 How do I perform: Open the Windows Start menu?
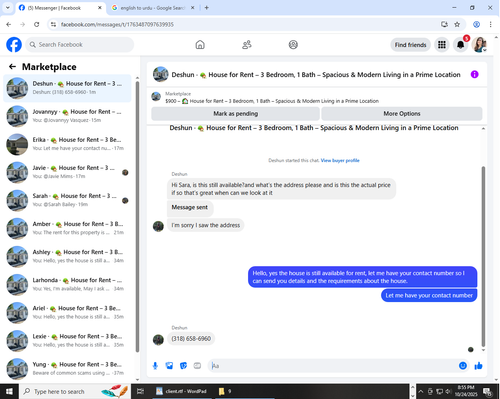point(9,391)
